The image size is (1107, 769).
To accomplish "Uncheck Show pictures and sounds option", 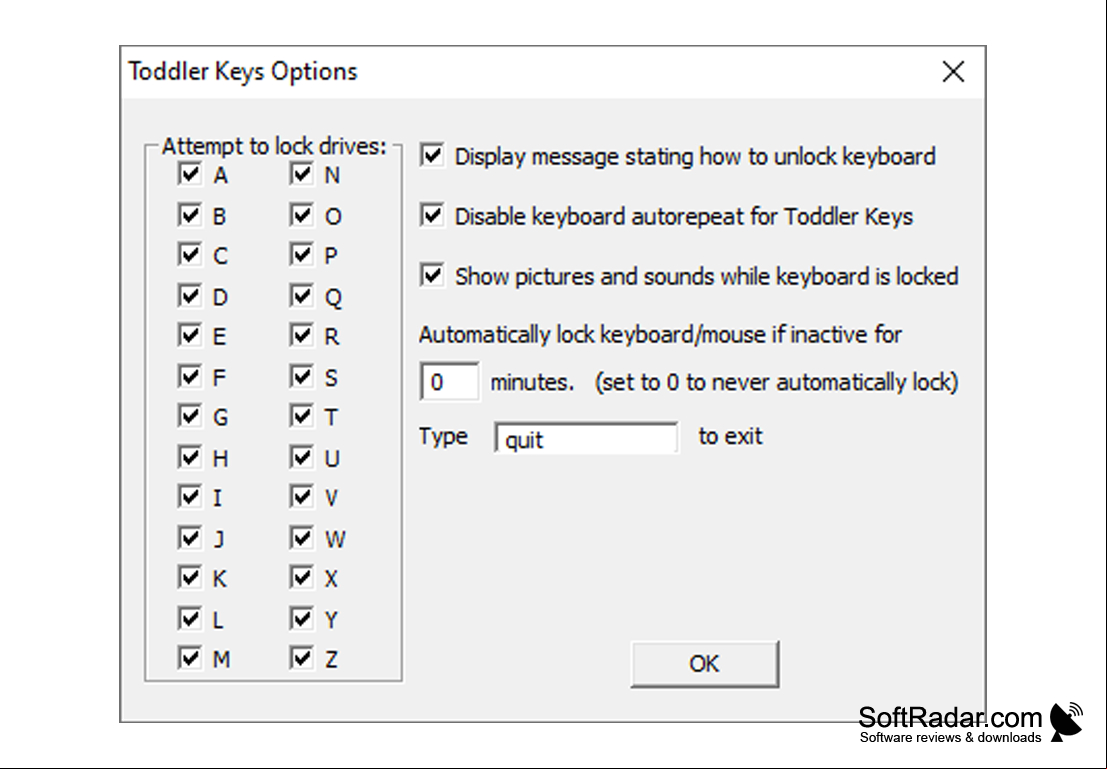I will 432,275.
